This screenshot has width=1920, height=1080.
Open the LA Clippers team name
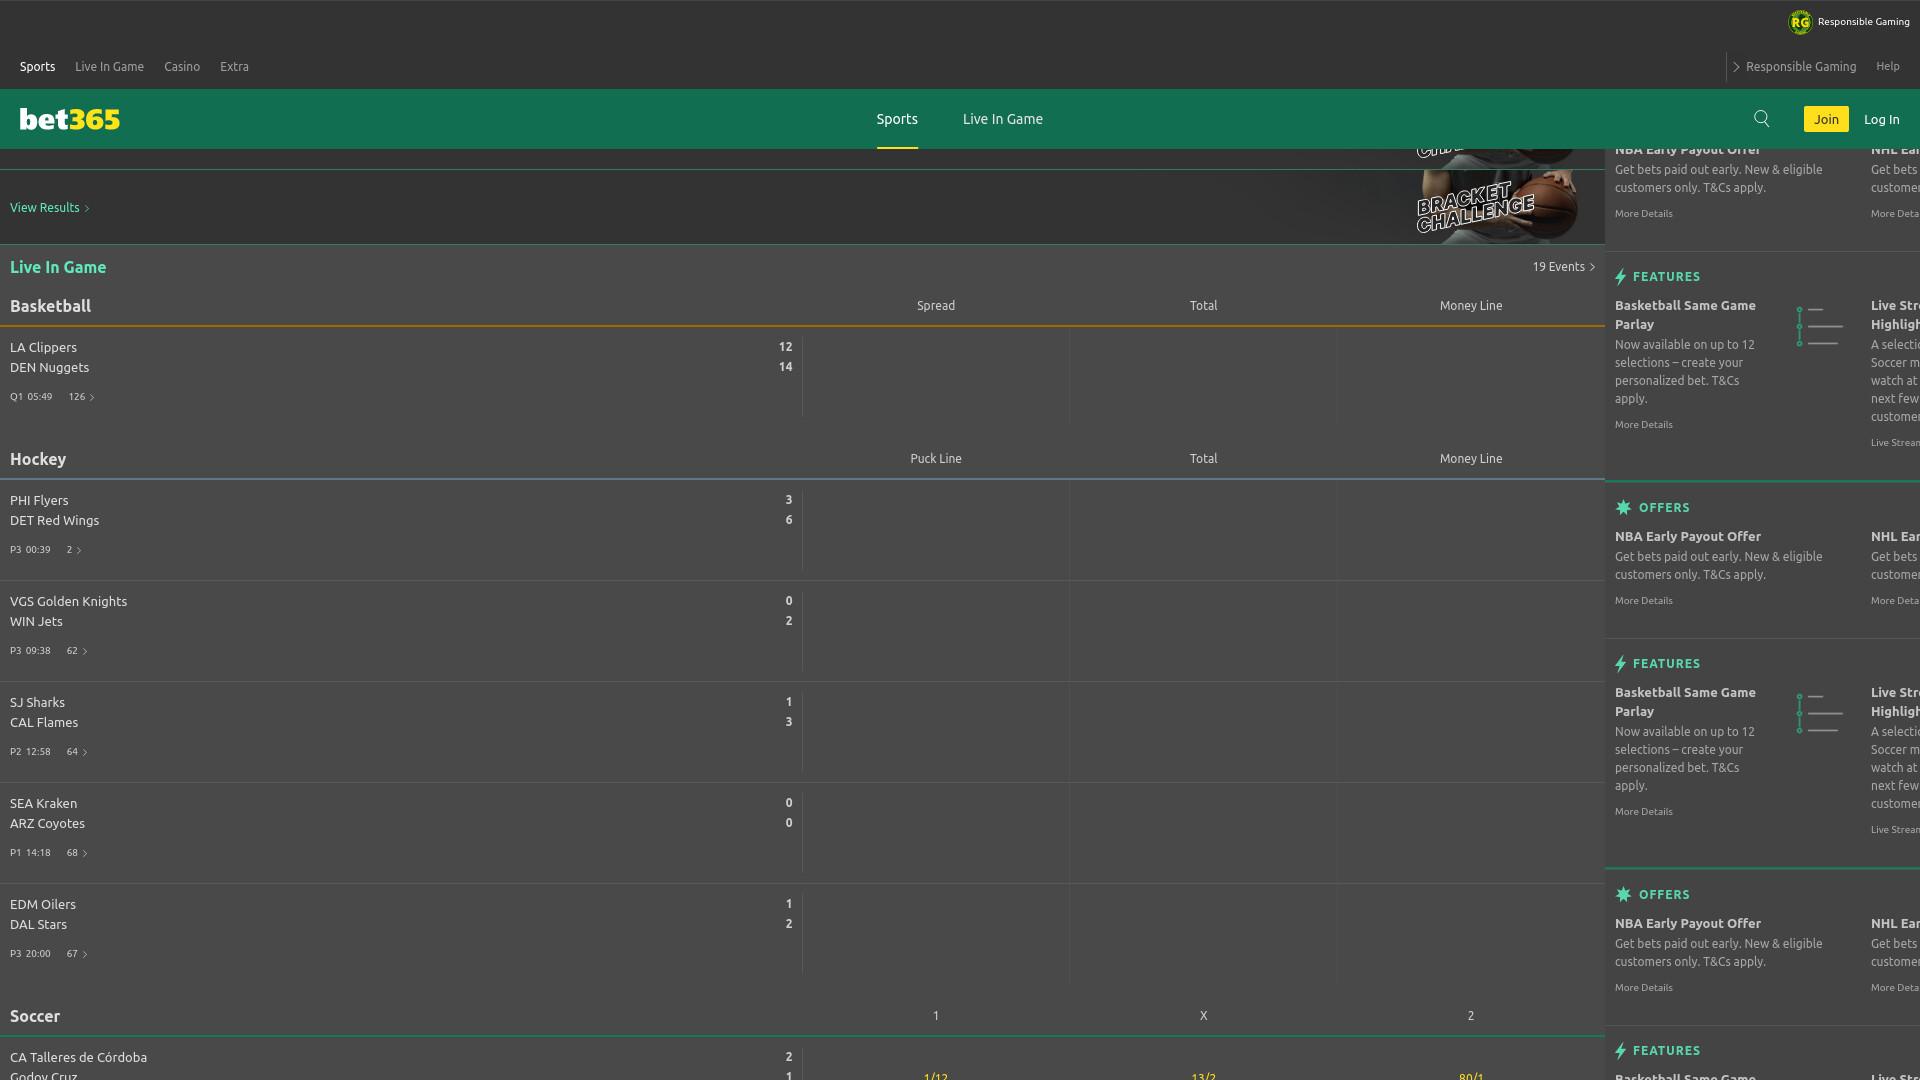click(x=43, y=347)
